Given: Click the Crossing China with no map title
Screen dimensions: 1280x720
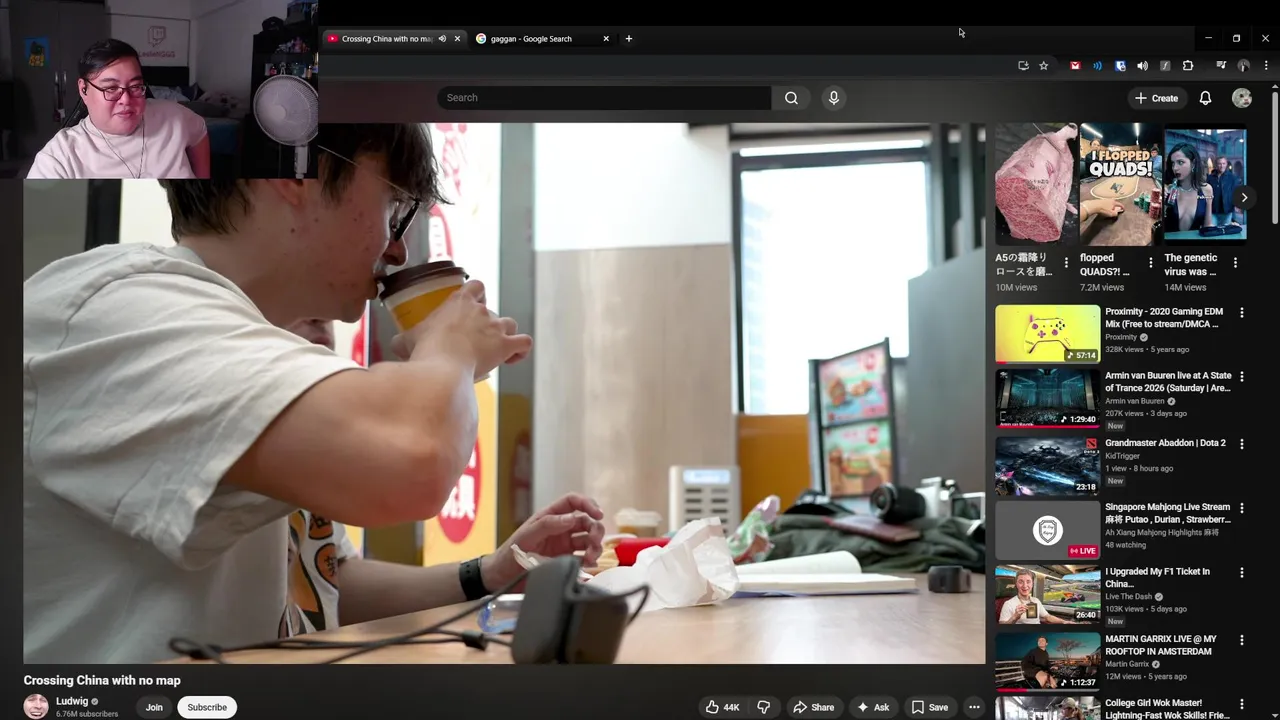Looking at the screenshot, I should pyautogui.click(x=102, y=680).
